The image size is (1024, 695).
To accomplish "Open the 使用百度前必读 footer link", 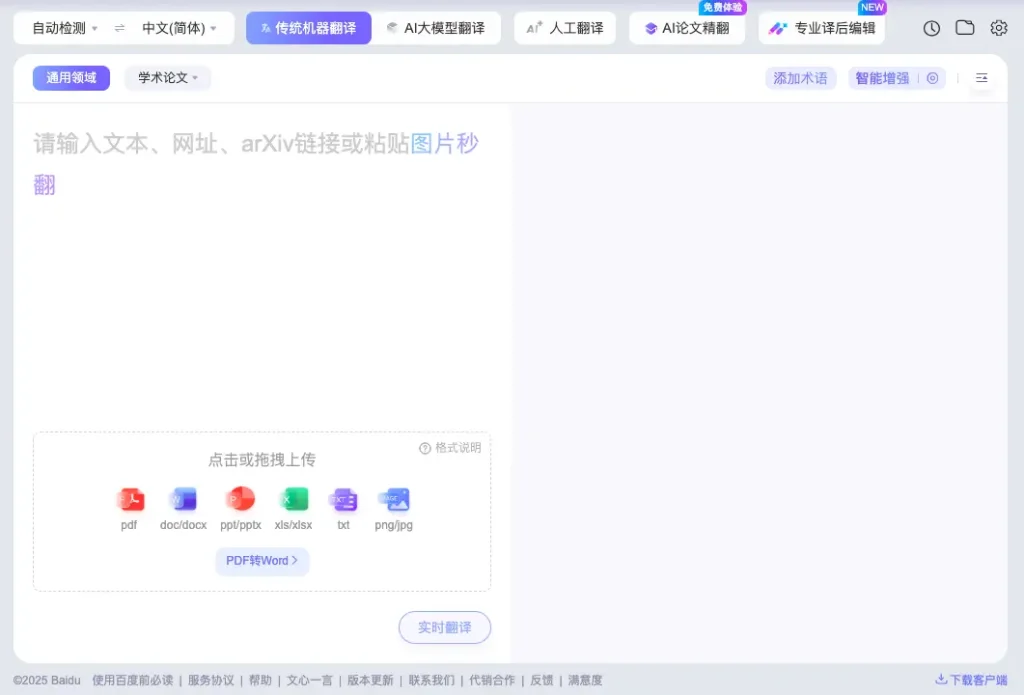I will point(133,680).
